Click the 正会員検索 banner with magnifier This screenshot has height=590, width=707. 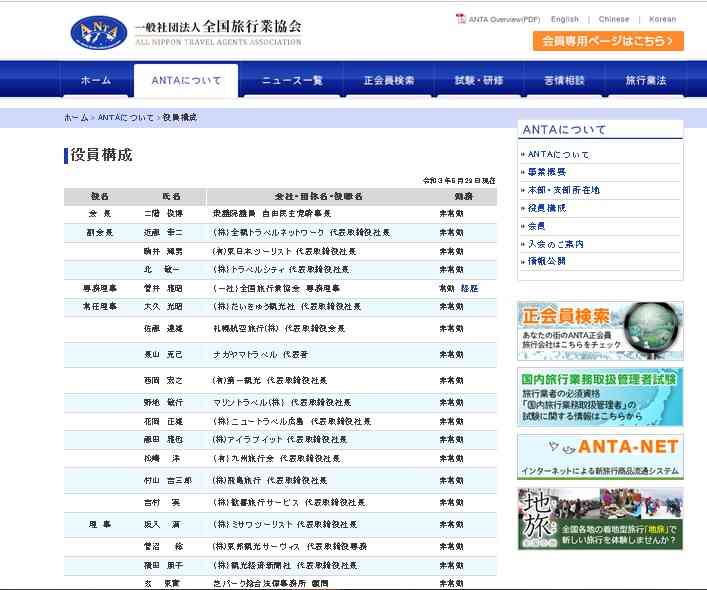click(x=600, y=331)
